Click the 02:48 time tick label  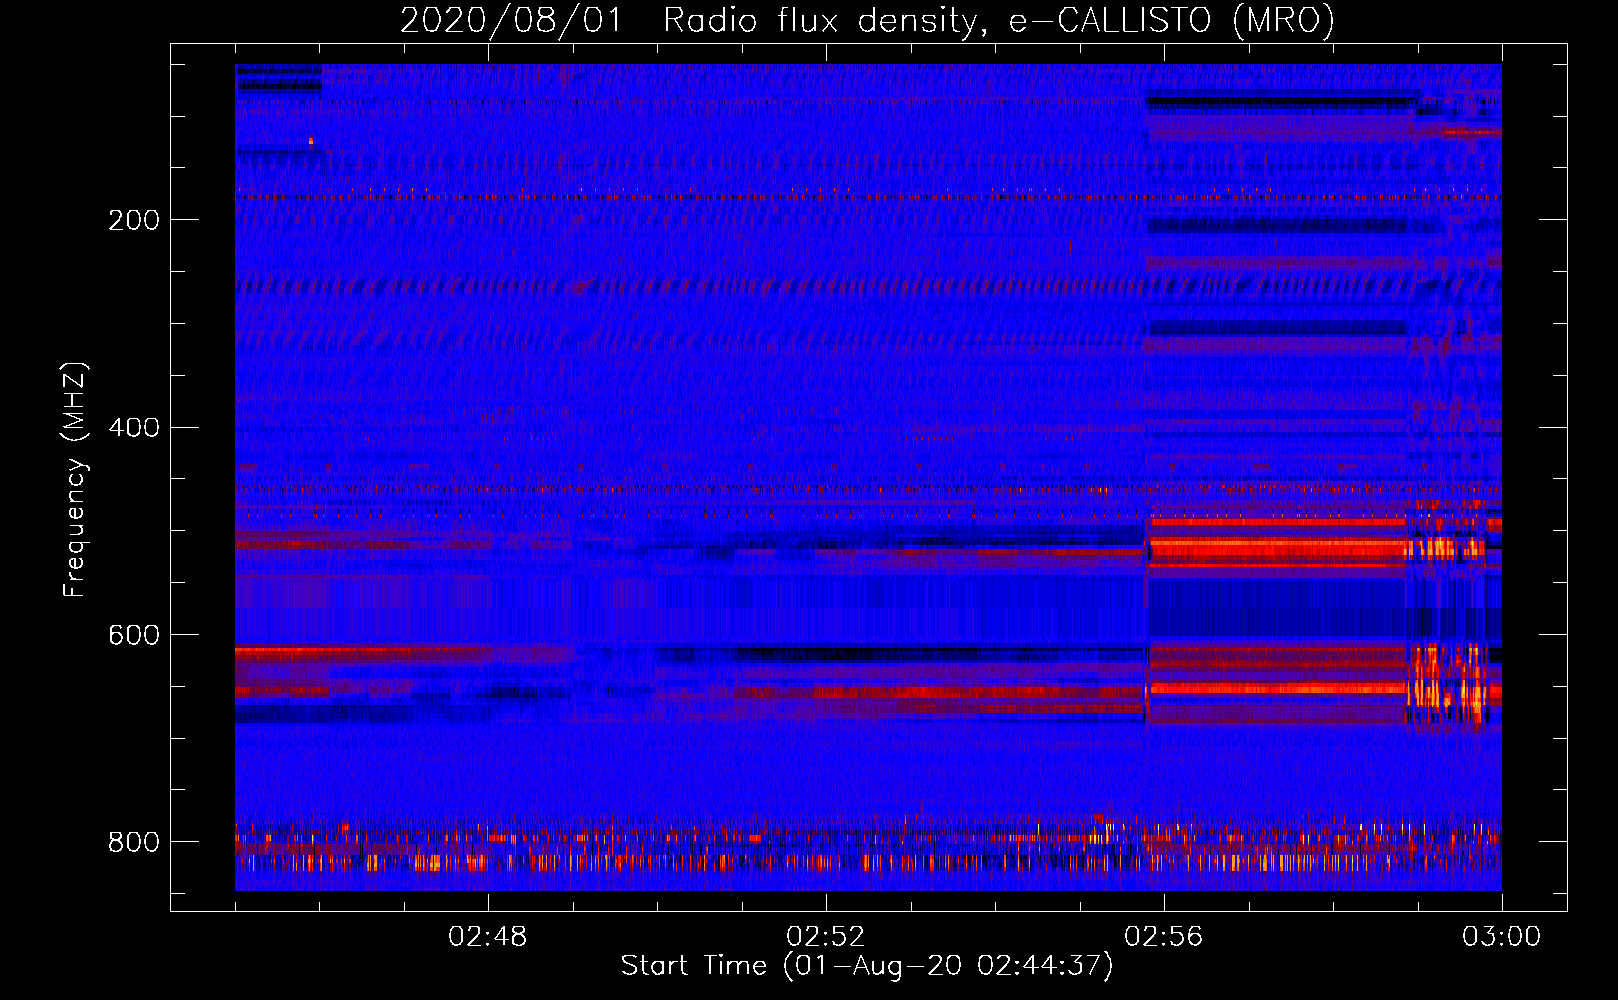[x=488, y=937]
